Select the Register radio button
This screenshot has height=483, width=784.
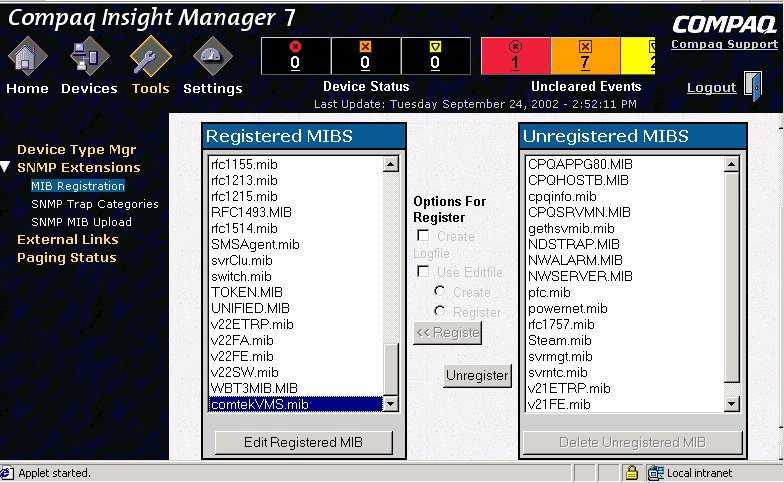coord(440,312)
